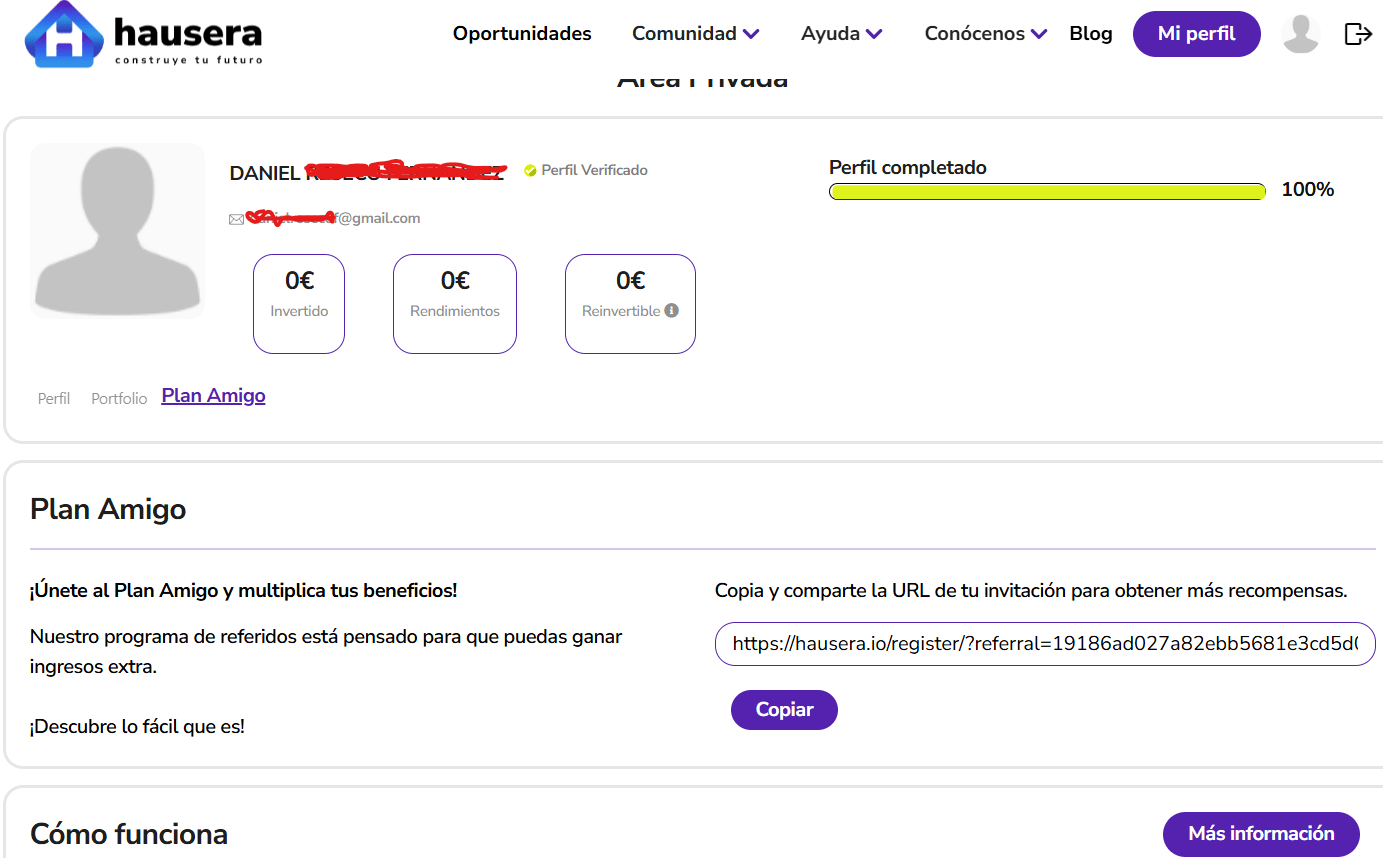This screenshot has height=858, width=1383.
Task: Click the '¡Únete al Plan Amigo' headline
Action: point(243,591)
